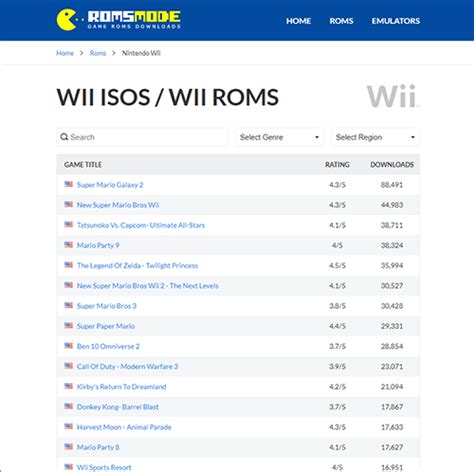Click the search magnifier icon
This screenshot has height=472, width=474.
[64, 137]
